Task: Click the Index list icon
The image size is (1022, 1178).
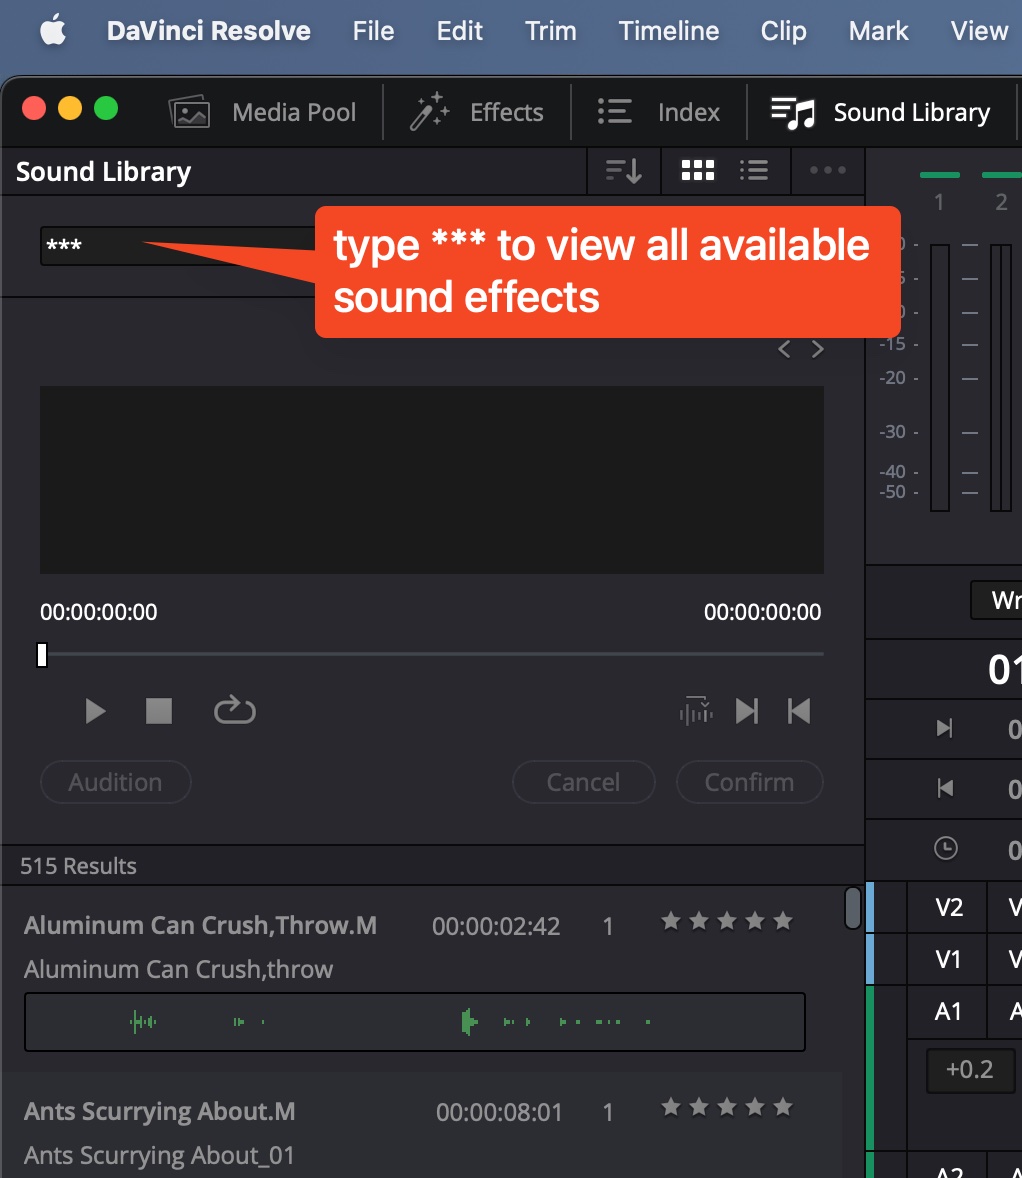Action: click(x=615, y=112)
